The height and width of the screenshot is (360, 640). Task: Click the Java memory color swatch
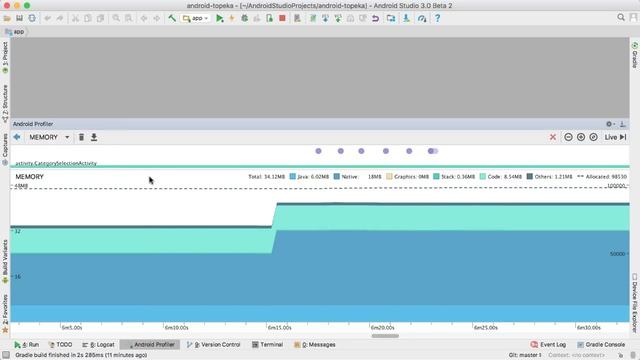292,176
